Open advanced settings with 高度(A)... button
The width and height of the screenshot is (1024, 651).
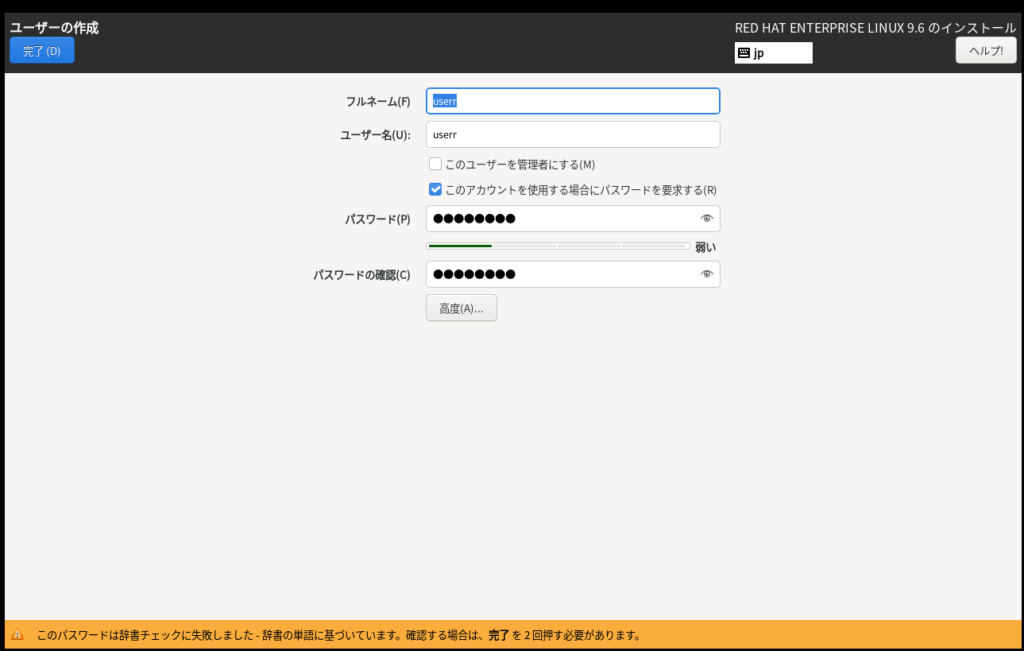461,308
